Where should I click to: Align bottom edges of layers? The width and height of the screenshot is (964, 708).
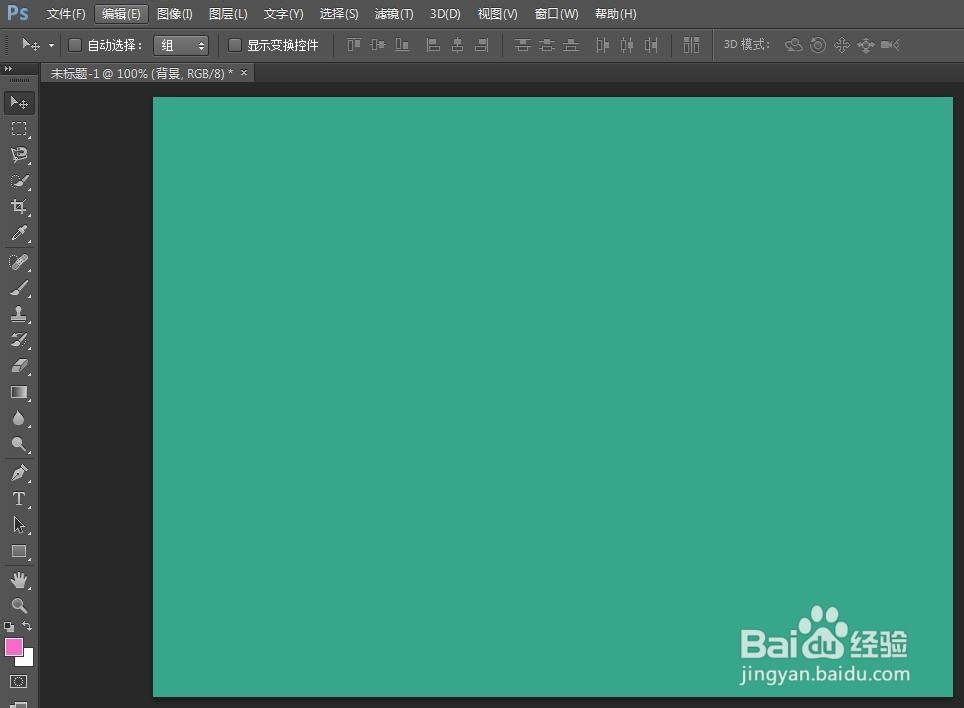402,45
